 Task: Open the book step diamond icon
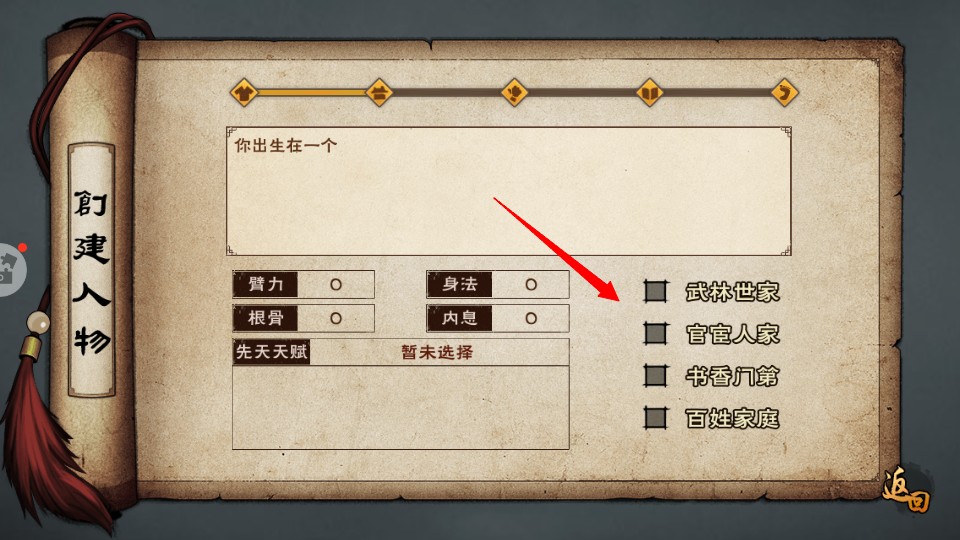click(650, 92)
